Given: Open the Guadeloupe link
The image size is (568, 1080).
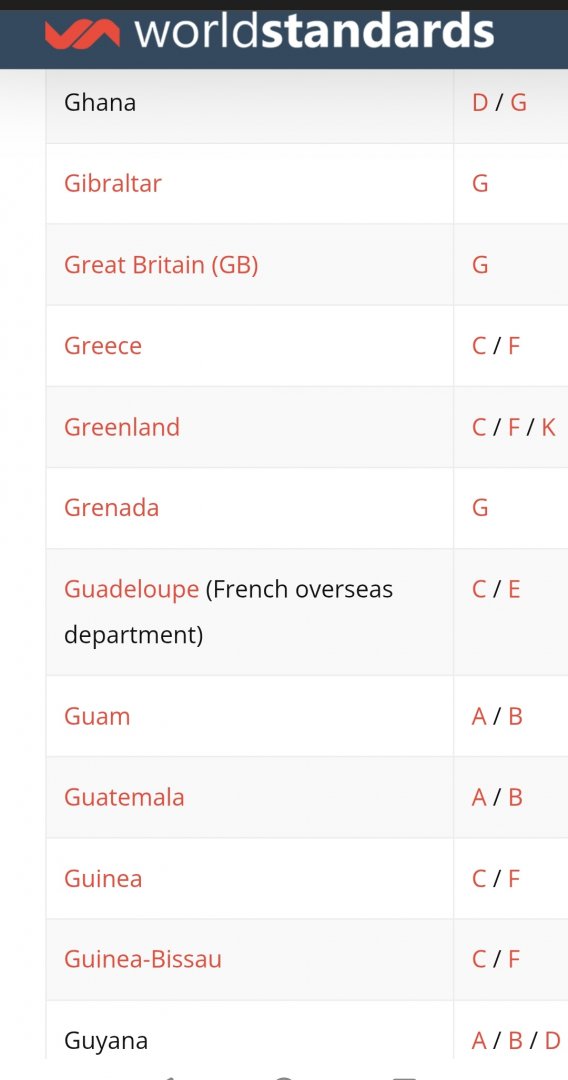Looking at the screenshot, I should pos(132,590).
